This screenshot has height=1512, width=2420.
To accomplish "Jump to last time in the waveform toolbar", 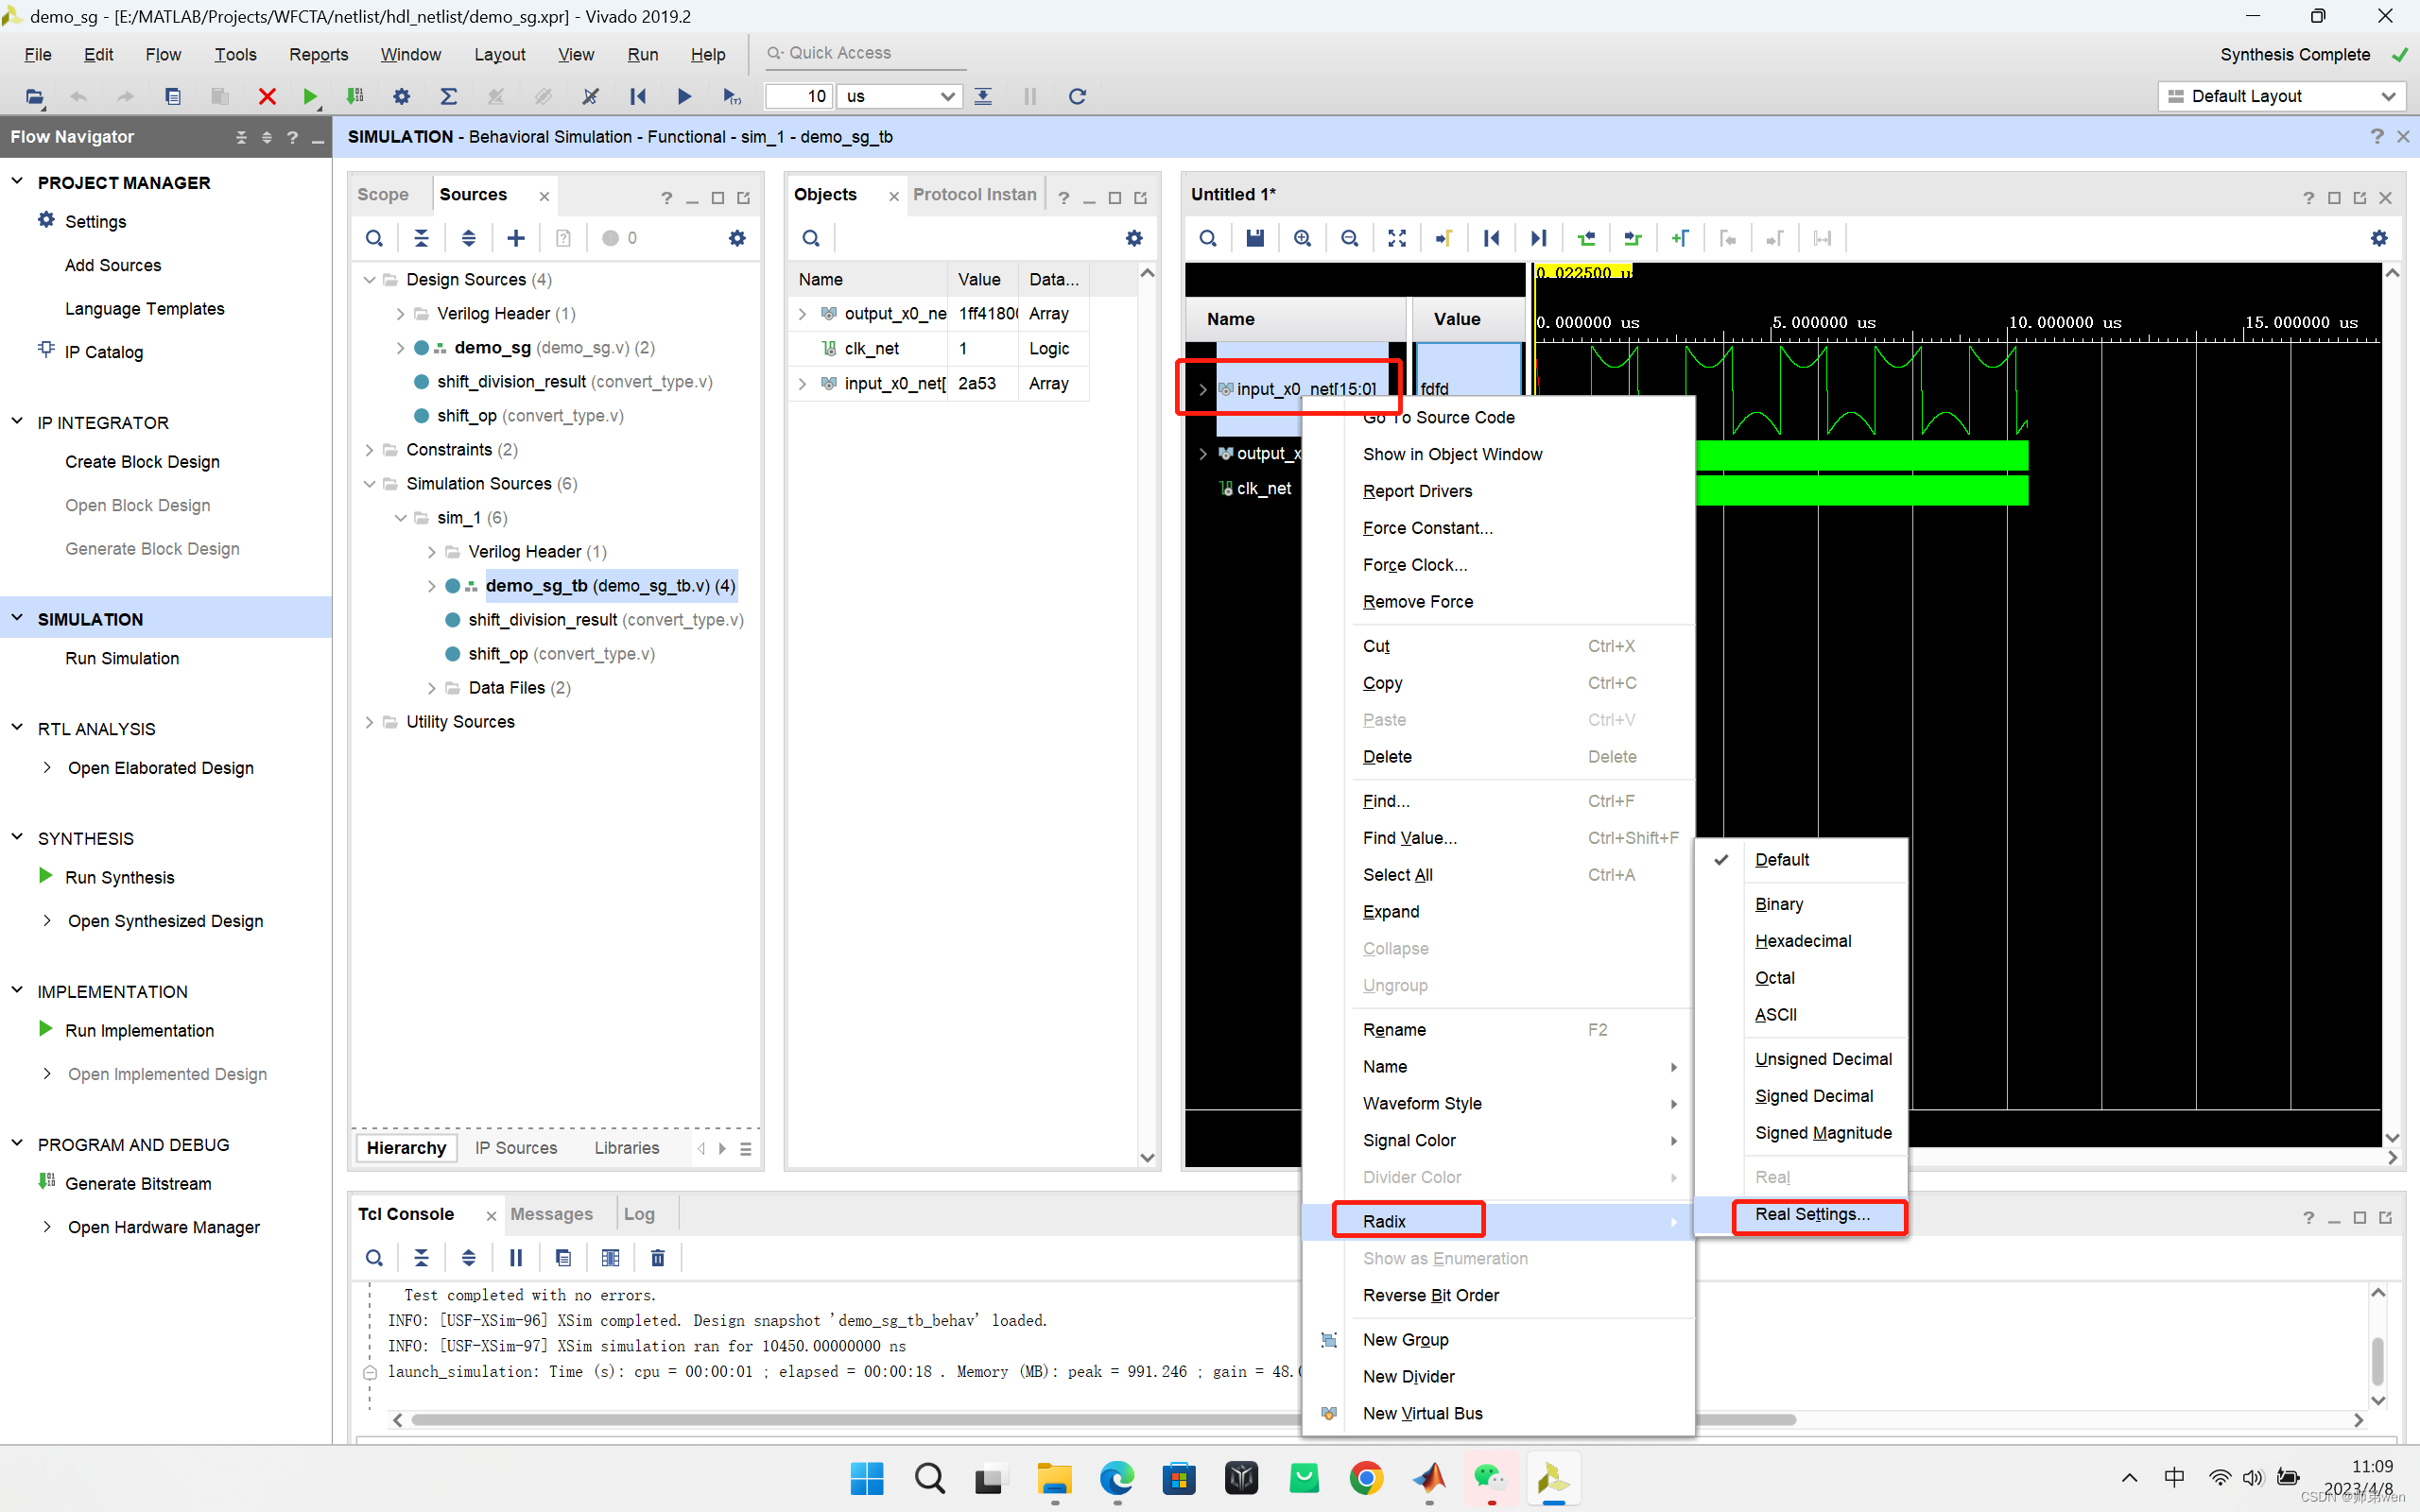I will [x=1538, y=238].
